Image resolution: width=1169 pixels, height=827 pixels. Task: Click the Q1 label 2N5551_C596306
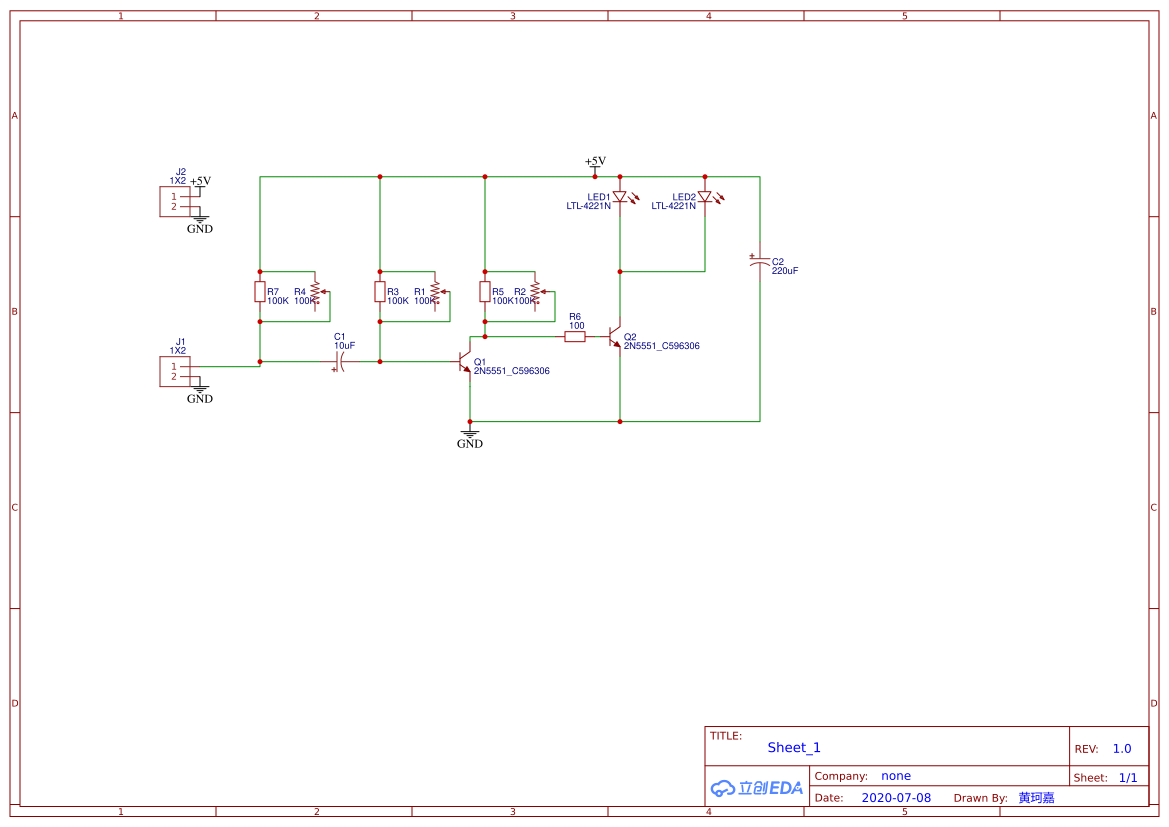click(x=511, y=371)
